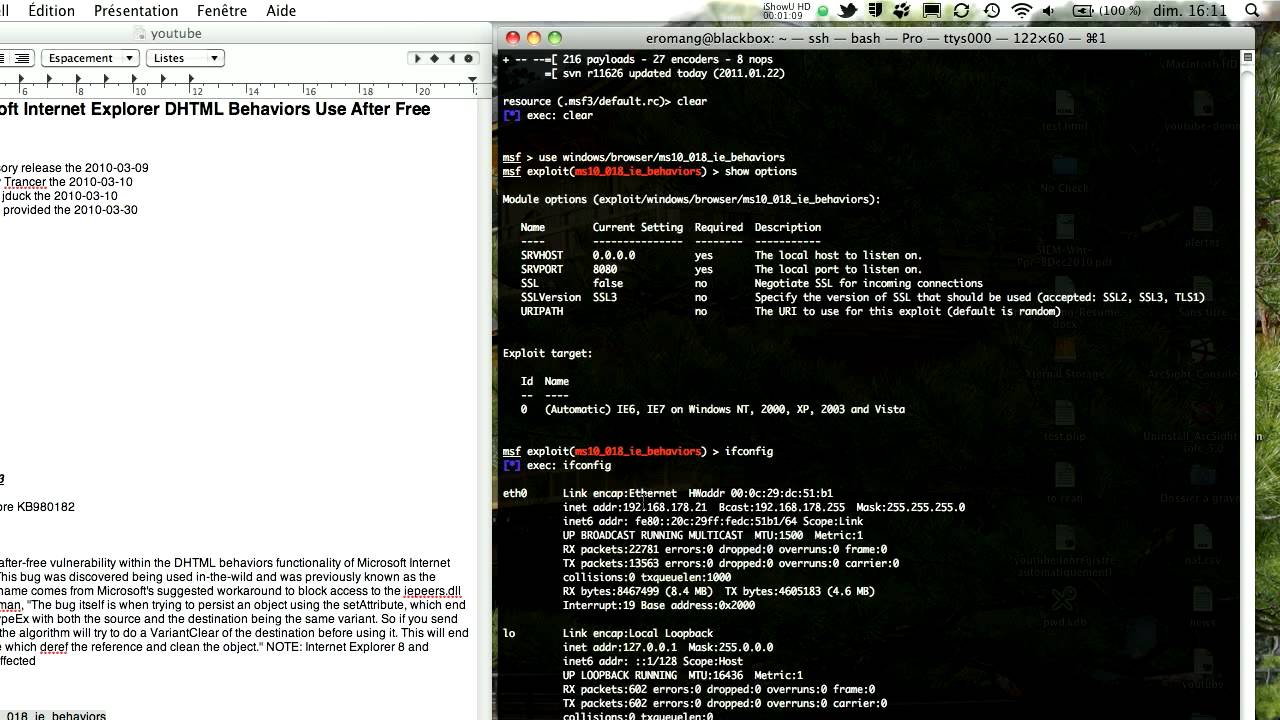Open the Fenêtre menu
Screen dimensions: 1280x720
(x=222, y=10)
